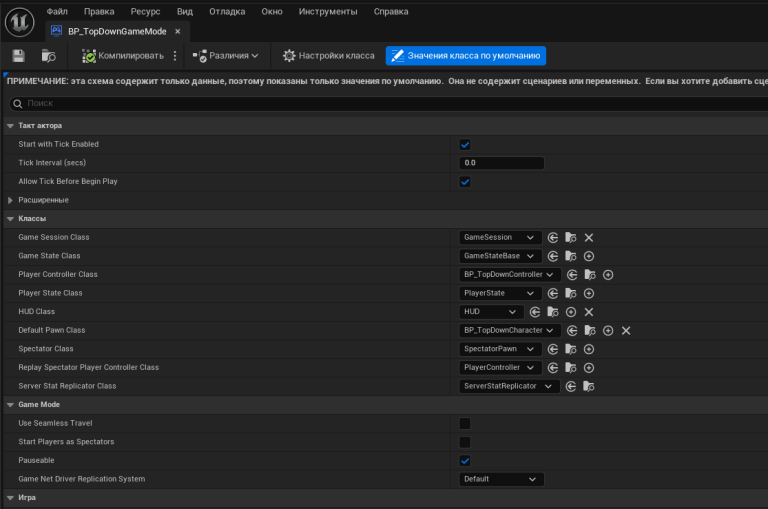Click the Save floppy disk icon

pyautogui.click(x=19, y=56)
